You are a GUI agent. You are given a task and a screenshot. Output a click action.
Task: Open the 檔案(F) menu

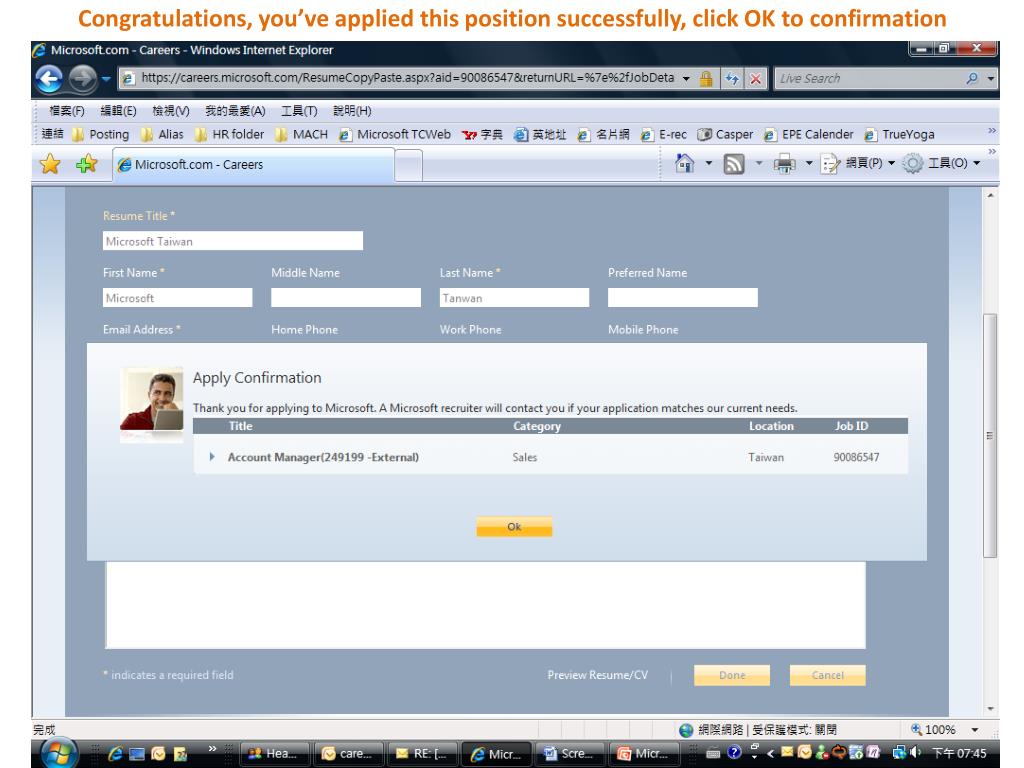(67, 111)
